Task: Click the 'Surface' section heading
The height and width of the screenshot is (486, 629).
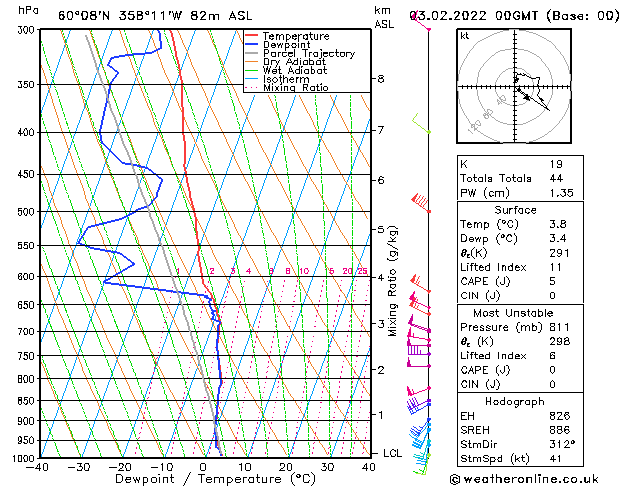Action: (515, 210)
